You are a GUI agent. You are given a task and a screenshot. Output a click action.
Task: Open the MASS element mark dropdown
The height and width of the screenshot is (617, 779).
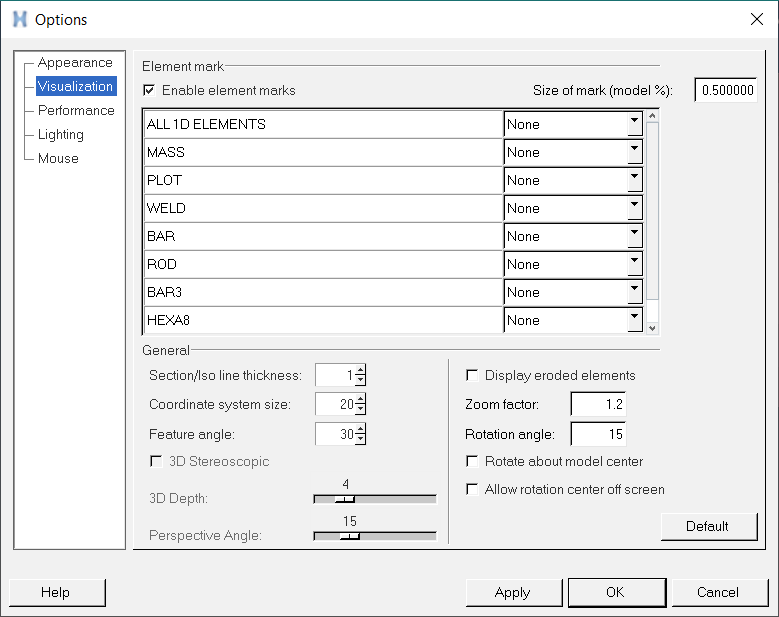tap(634, 152)
